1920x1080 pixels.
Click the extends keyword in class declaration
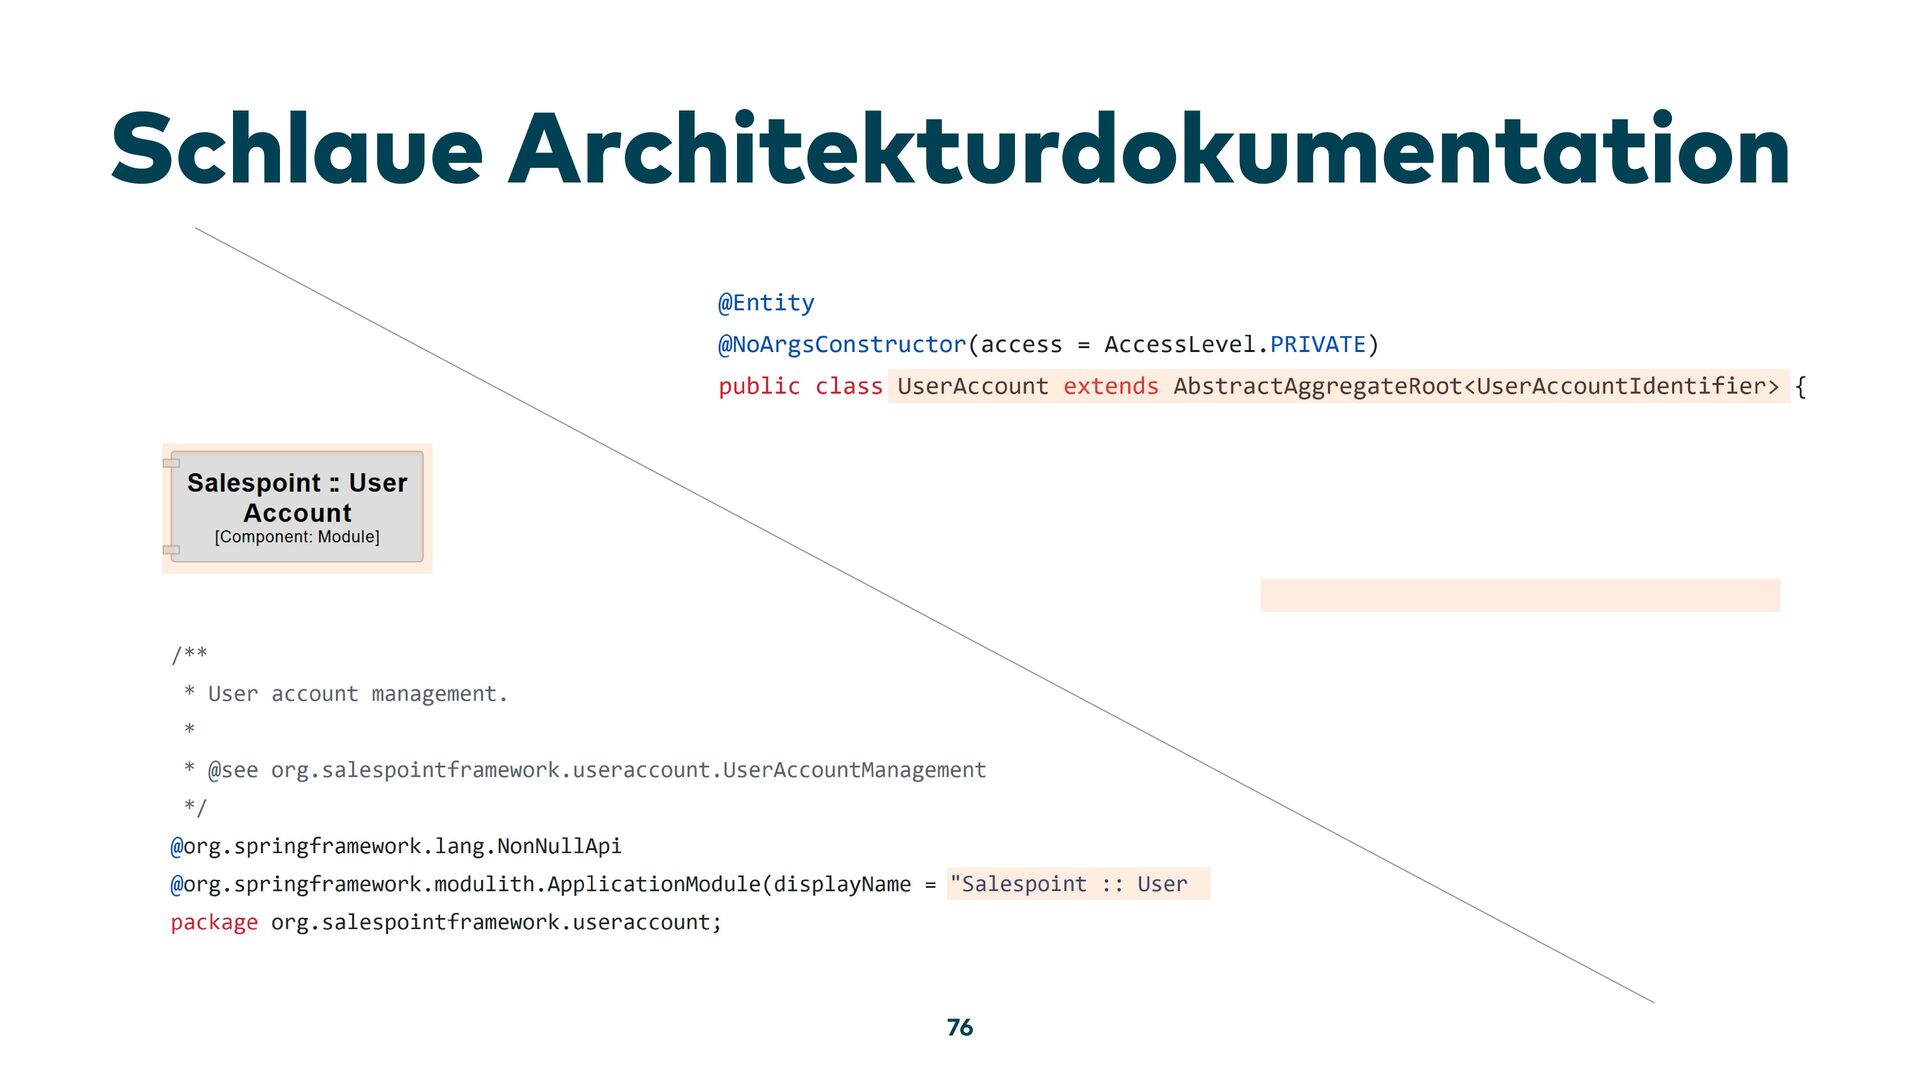pos(1110,386)
